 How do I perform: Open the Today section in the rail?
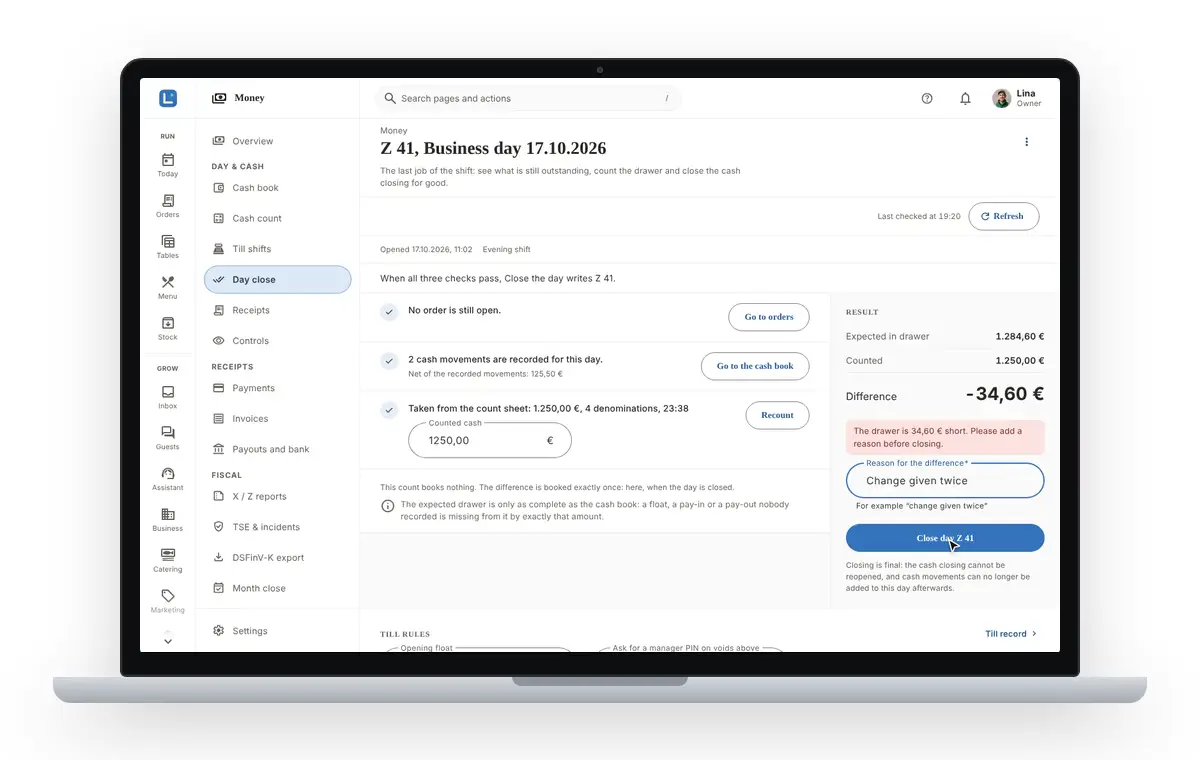coord(167,165)
